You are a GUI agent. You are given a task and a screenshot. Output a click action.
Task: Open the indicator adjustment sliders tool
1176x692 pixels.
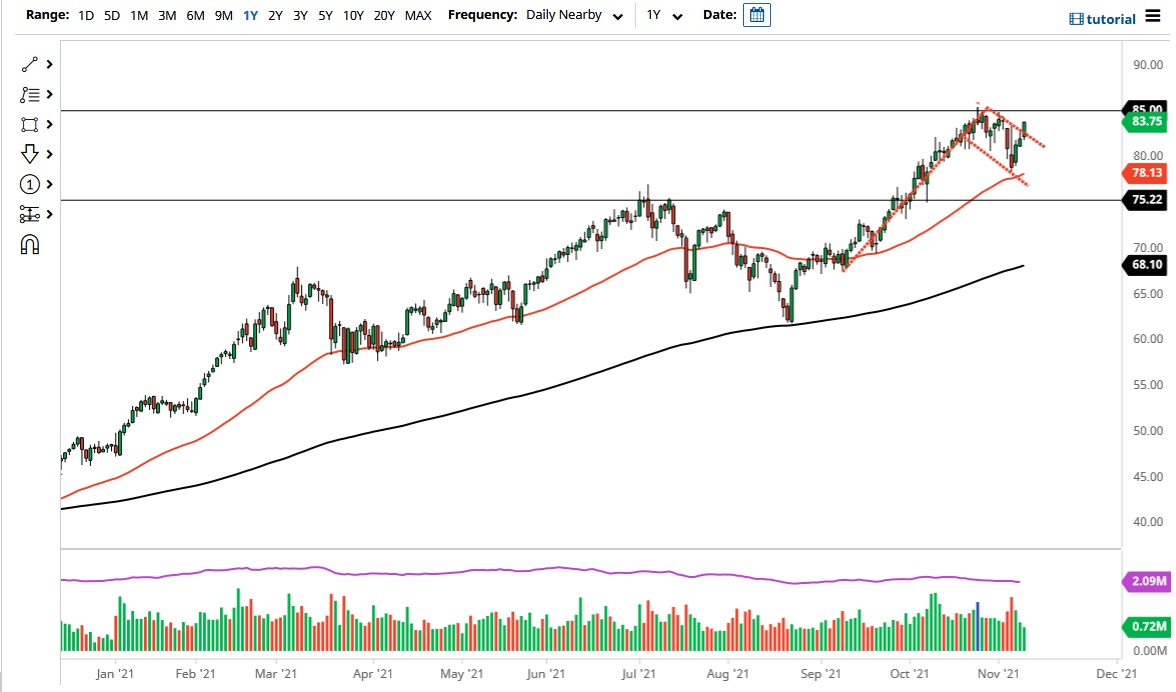click(28, 214)
